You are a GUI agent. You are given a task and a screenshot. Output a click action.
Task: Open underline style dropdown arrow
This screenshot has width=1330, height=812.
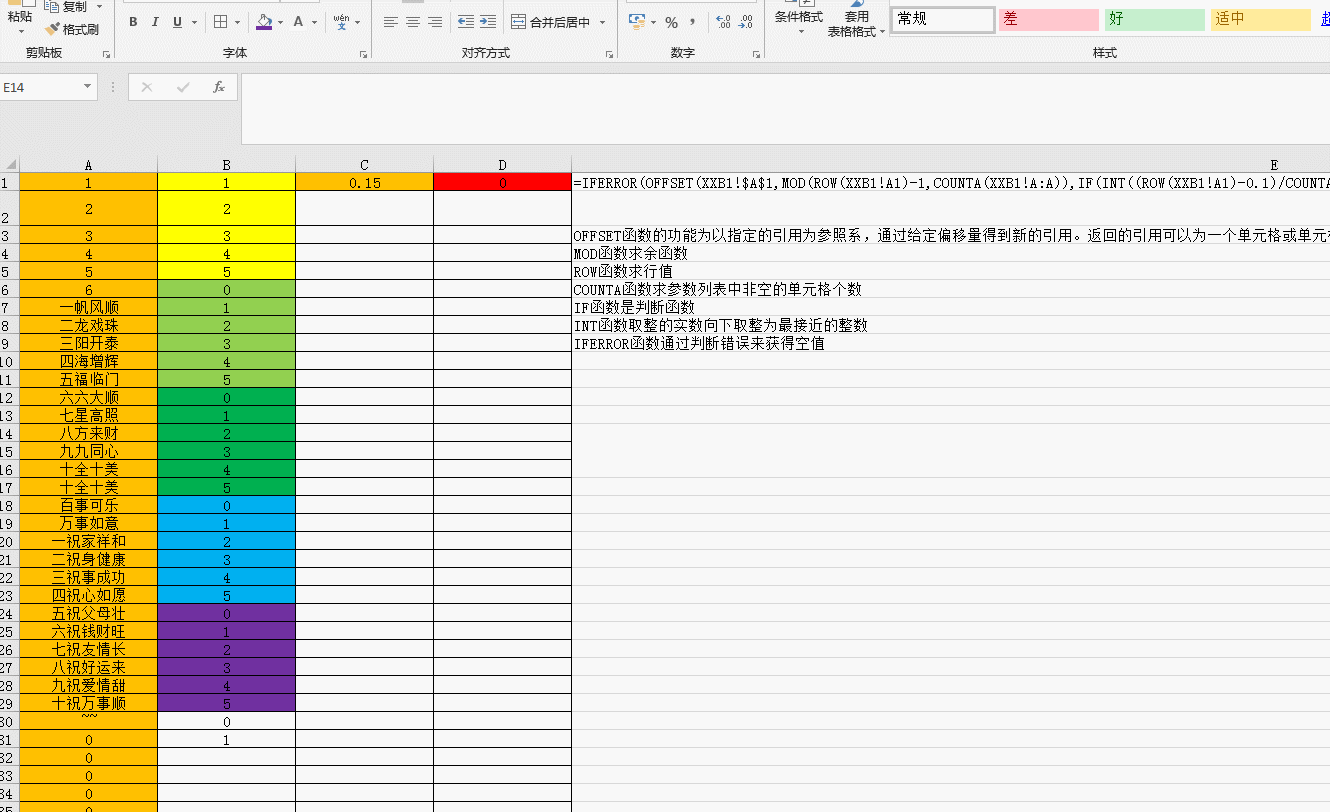click(194, 22)
